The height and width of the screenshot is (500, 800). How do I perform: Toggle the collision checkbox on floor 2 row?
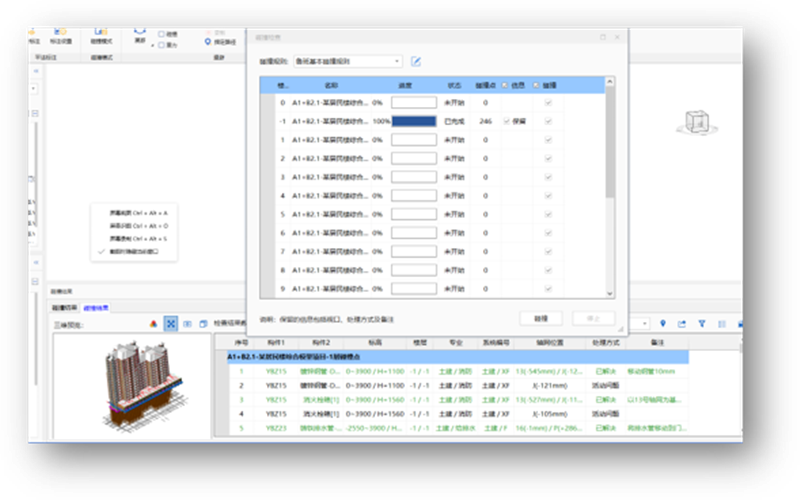(x=548, y=158)
